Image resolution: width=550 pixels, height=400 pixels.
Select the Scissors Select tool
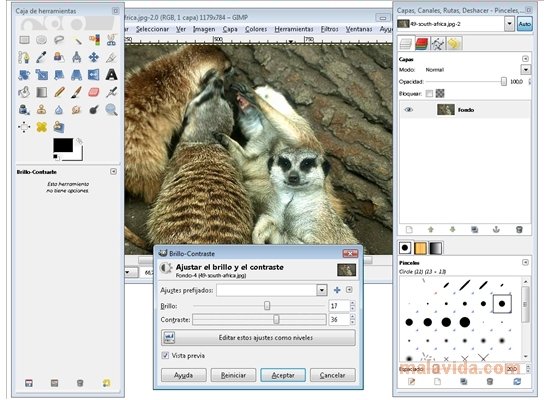click(x=111, y=40)
